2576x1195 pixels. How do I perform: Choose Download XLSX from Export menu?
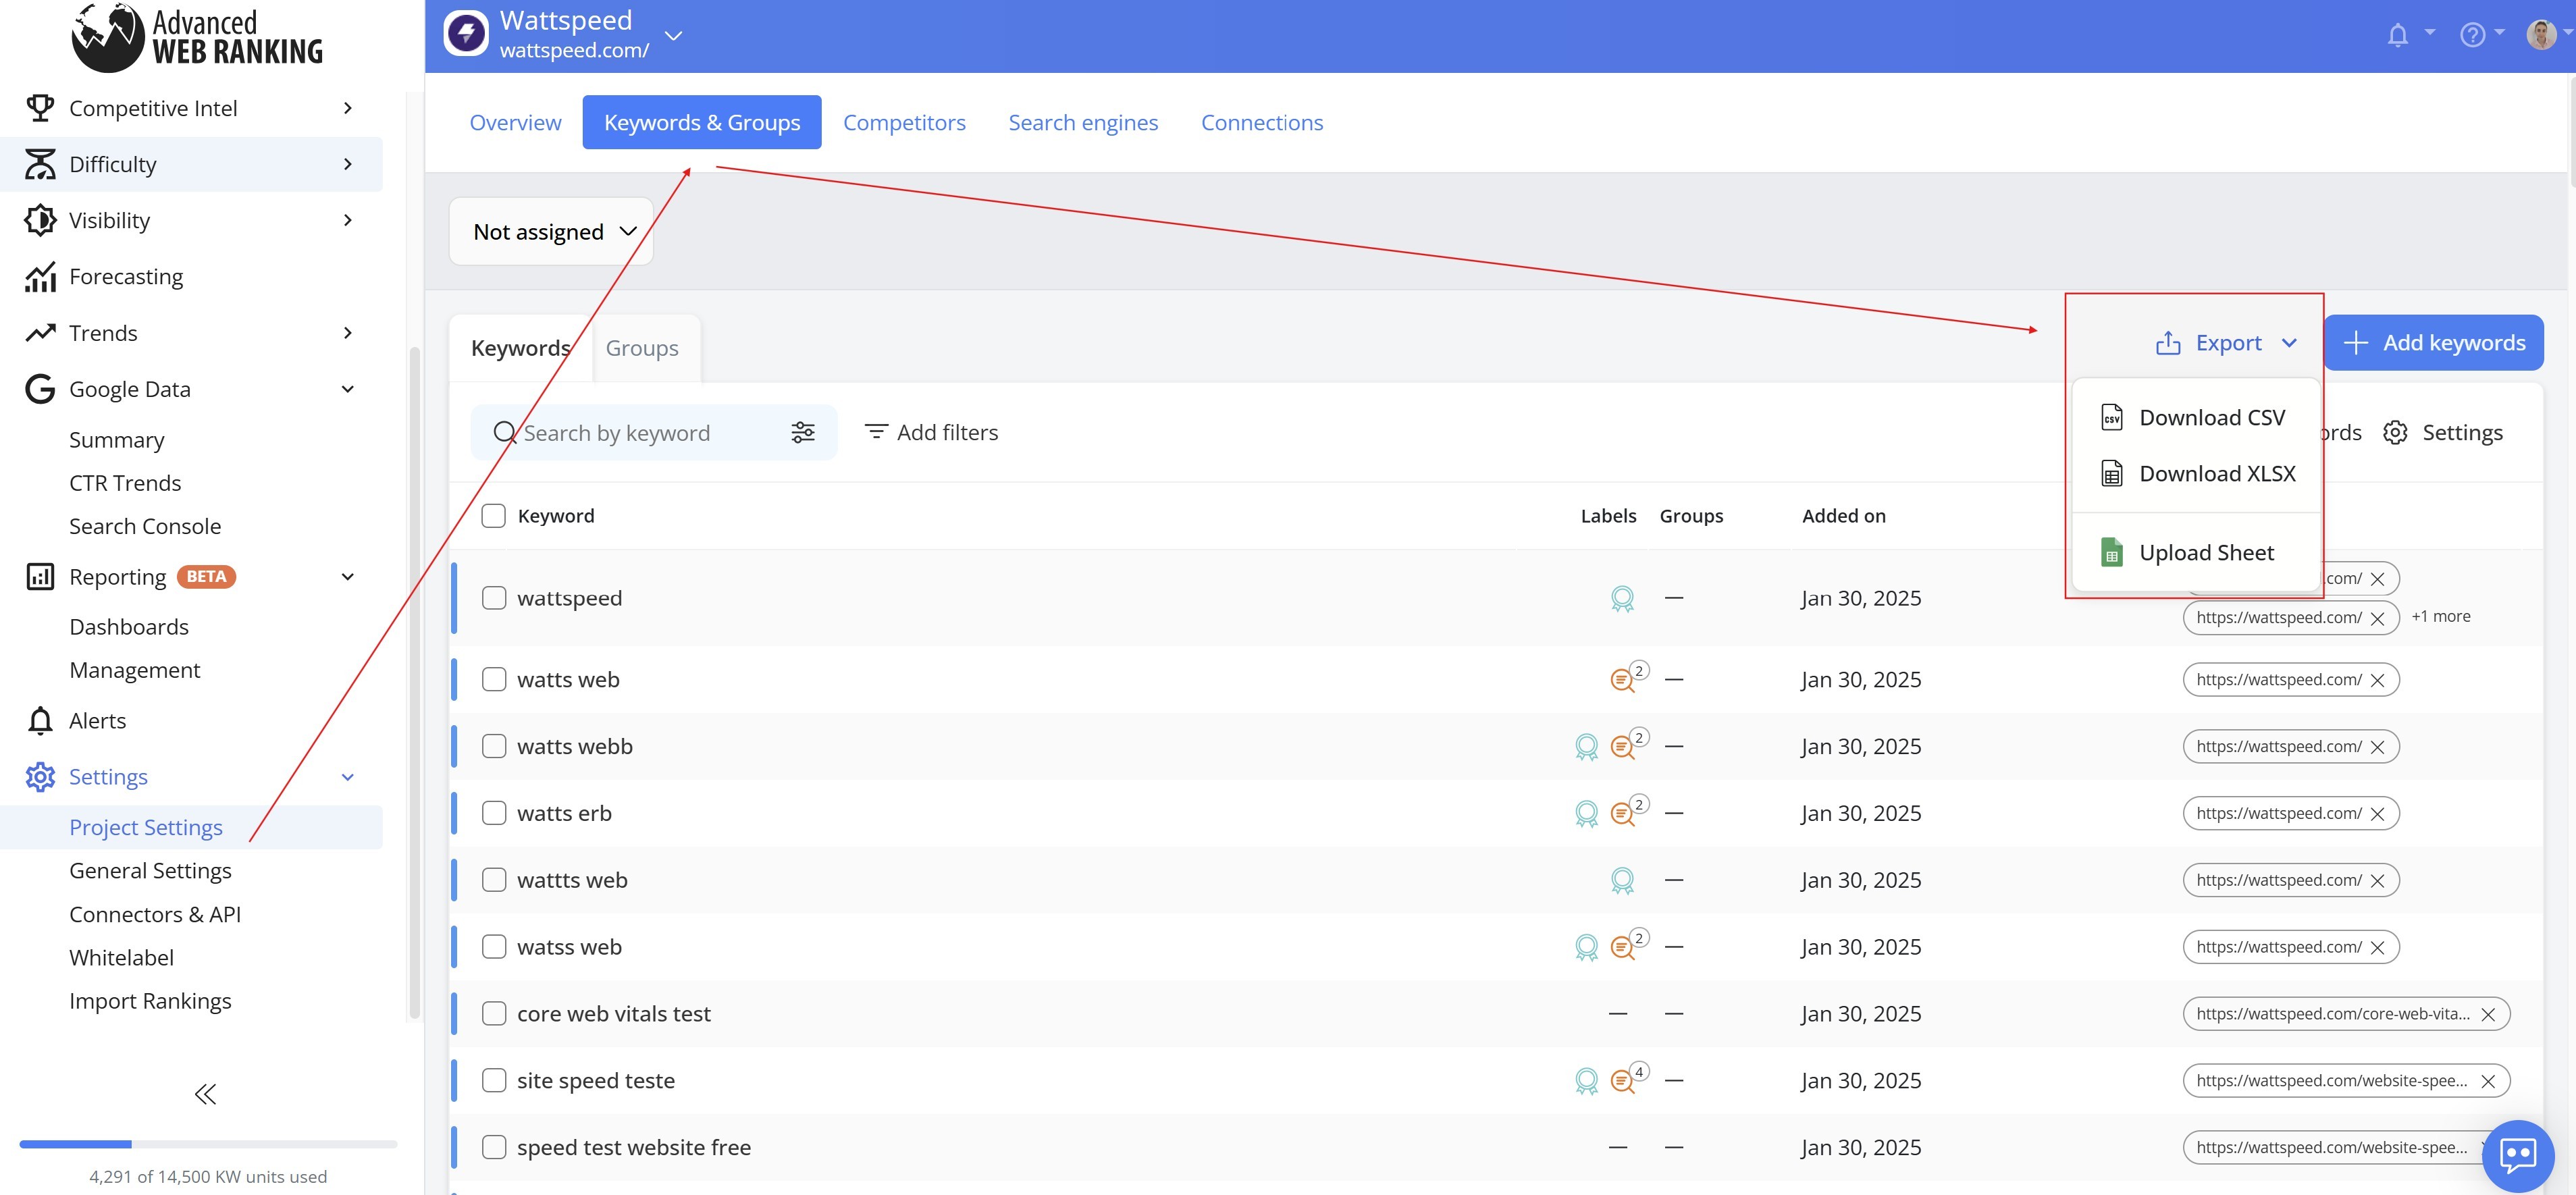2195,474
